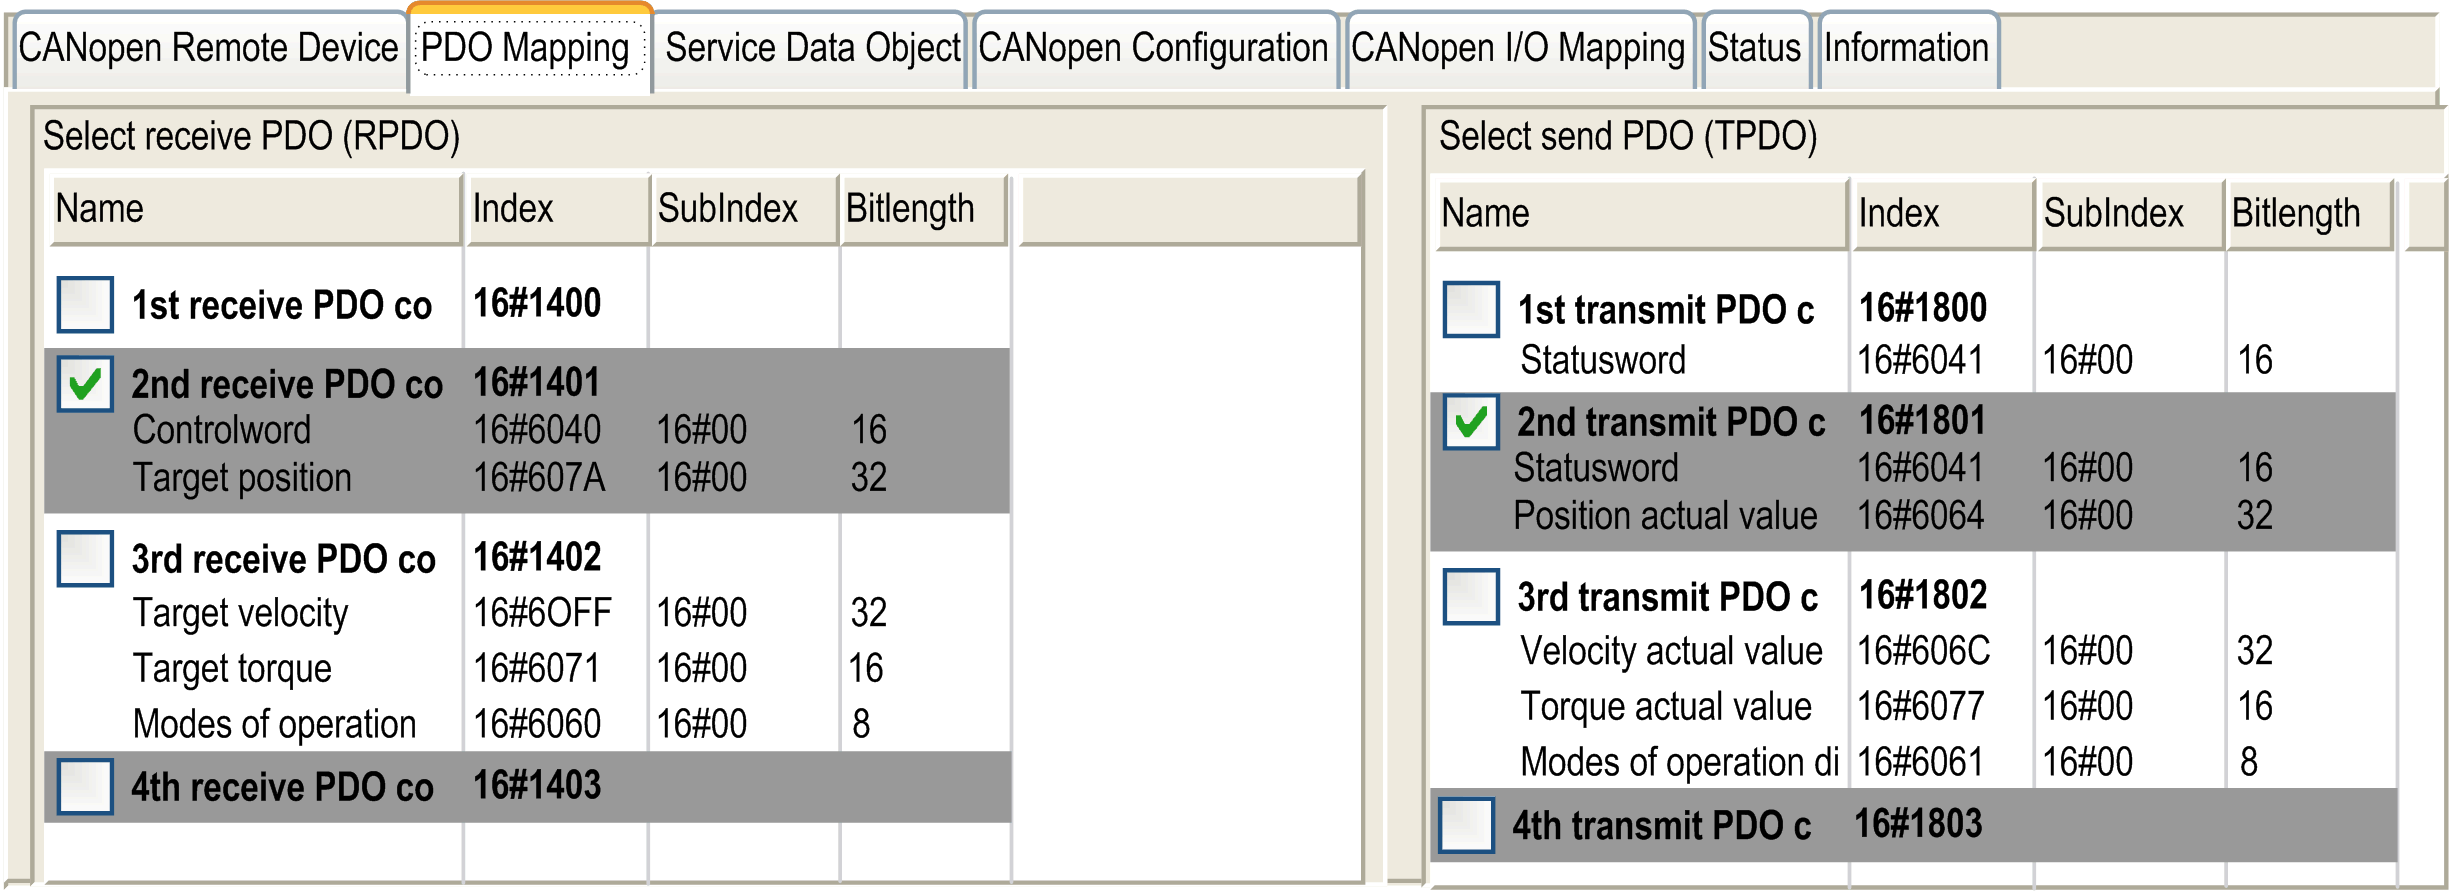
Task: Enable the 1st transmit PDO checkbox
Action: click(1471, 309)
